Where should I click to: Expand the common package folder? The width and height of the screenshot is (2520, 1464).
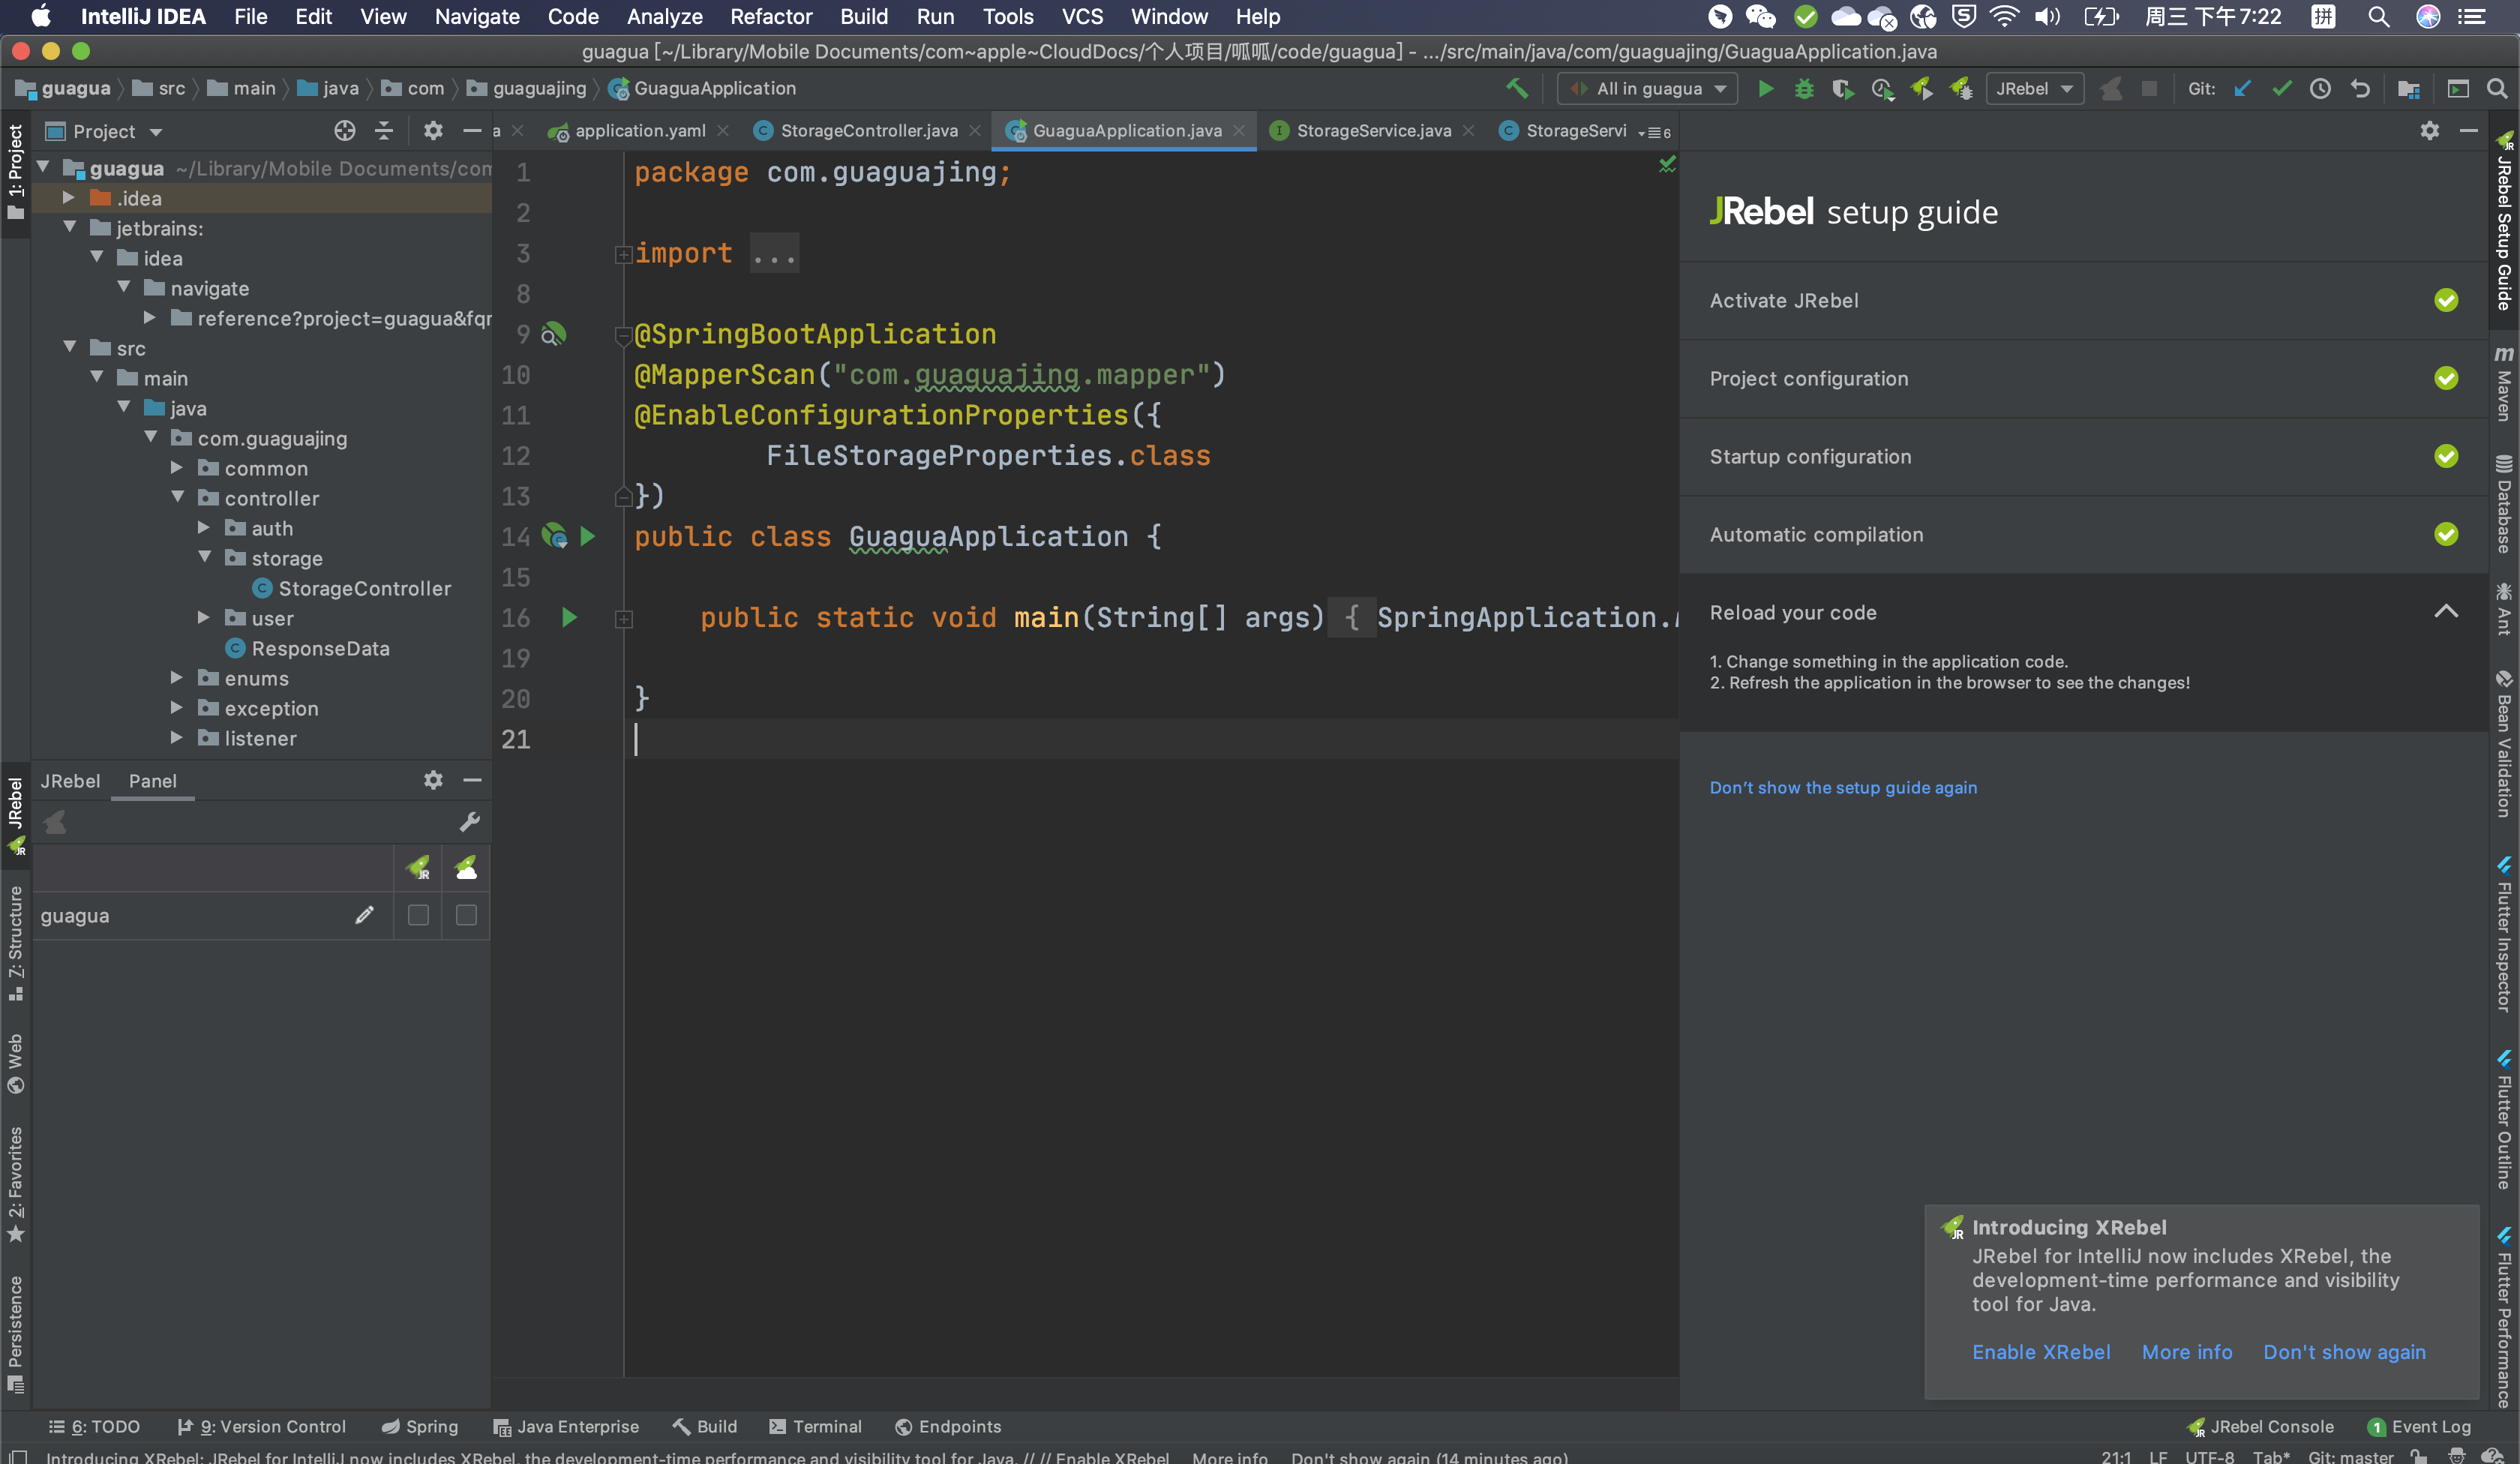177,468
